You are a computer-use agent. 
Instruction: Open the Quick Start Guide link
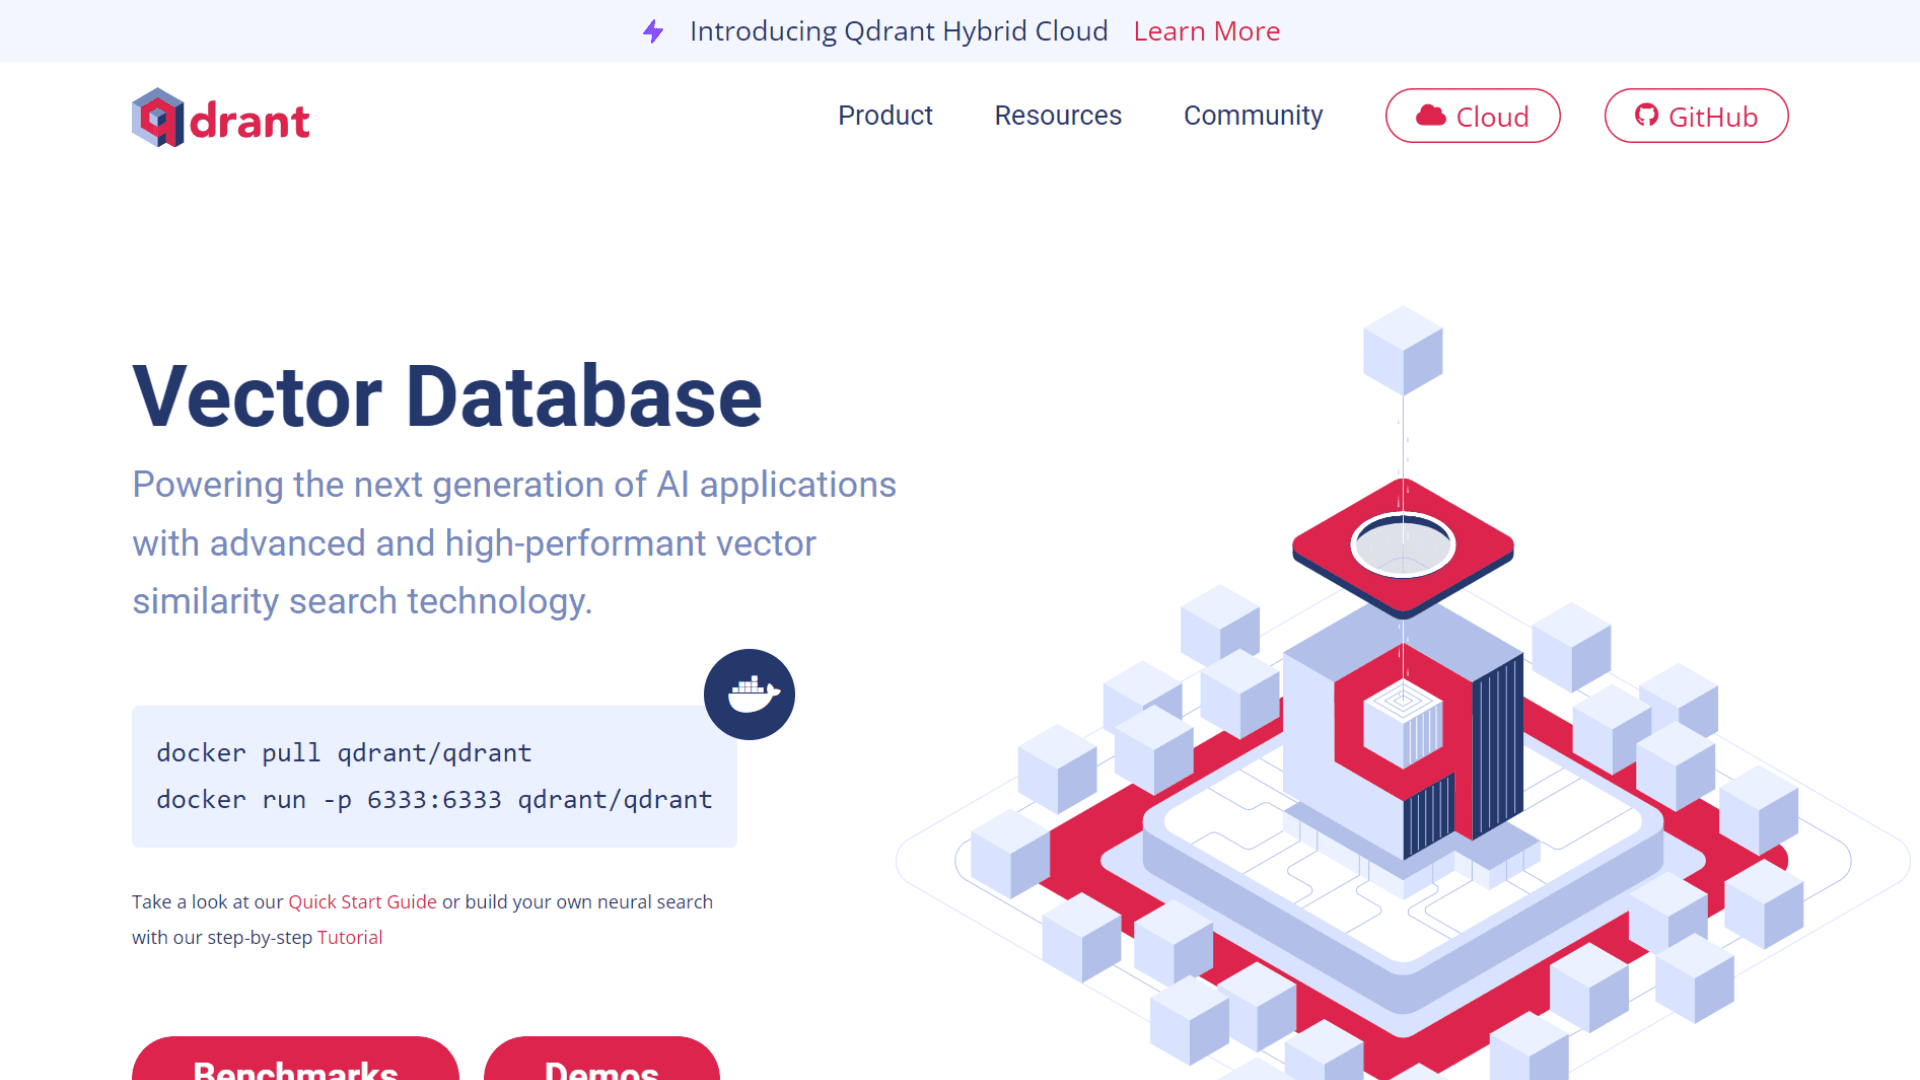(362, 902)
